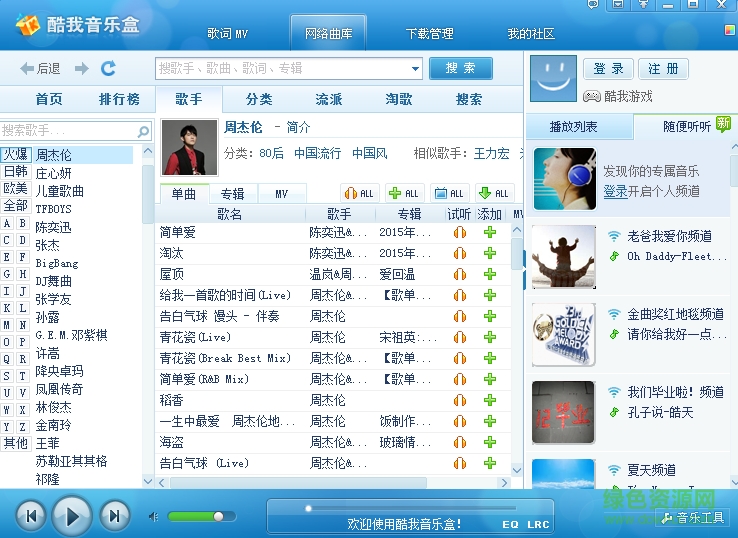This screenshot has height=538, width=738.
Task: Click the refresh icon beside the forward arrow
Action: (x=108, y=68)
